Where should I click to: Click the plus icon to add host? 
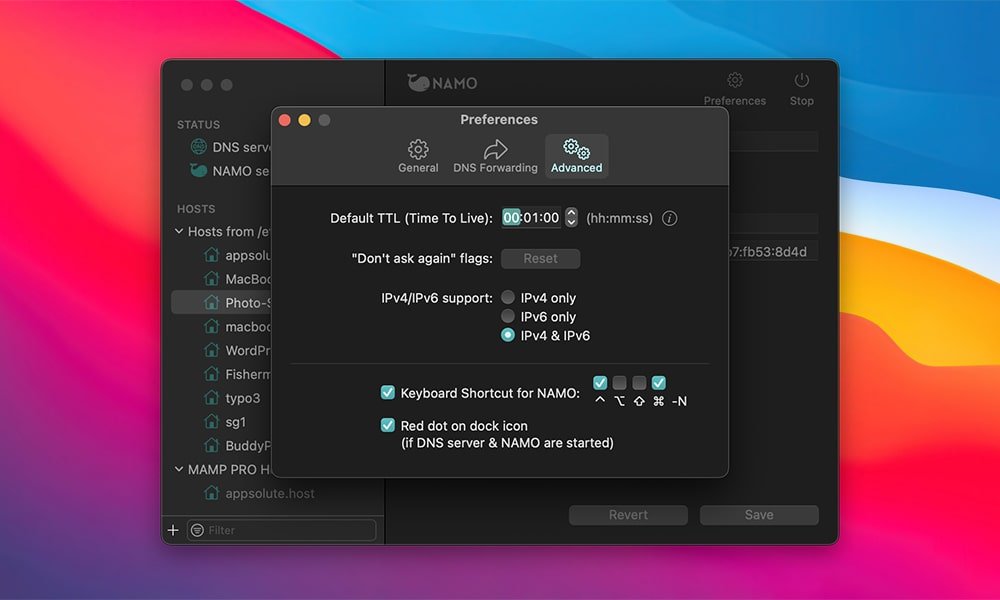(173, 530)
